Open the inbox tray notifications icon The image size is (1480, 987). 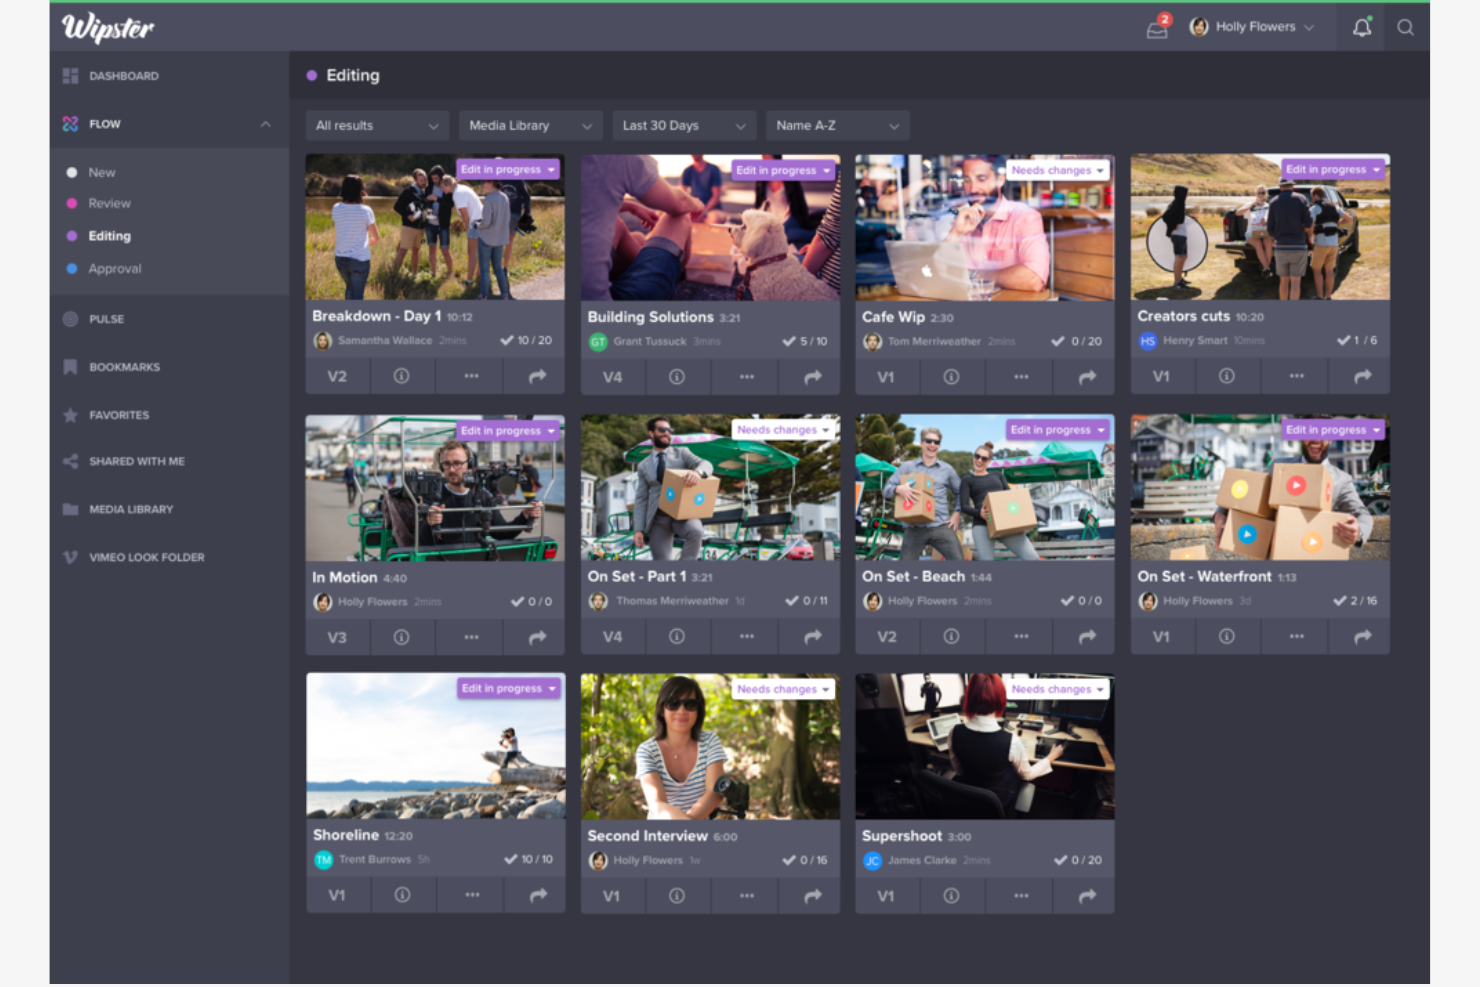1157,28
